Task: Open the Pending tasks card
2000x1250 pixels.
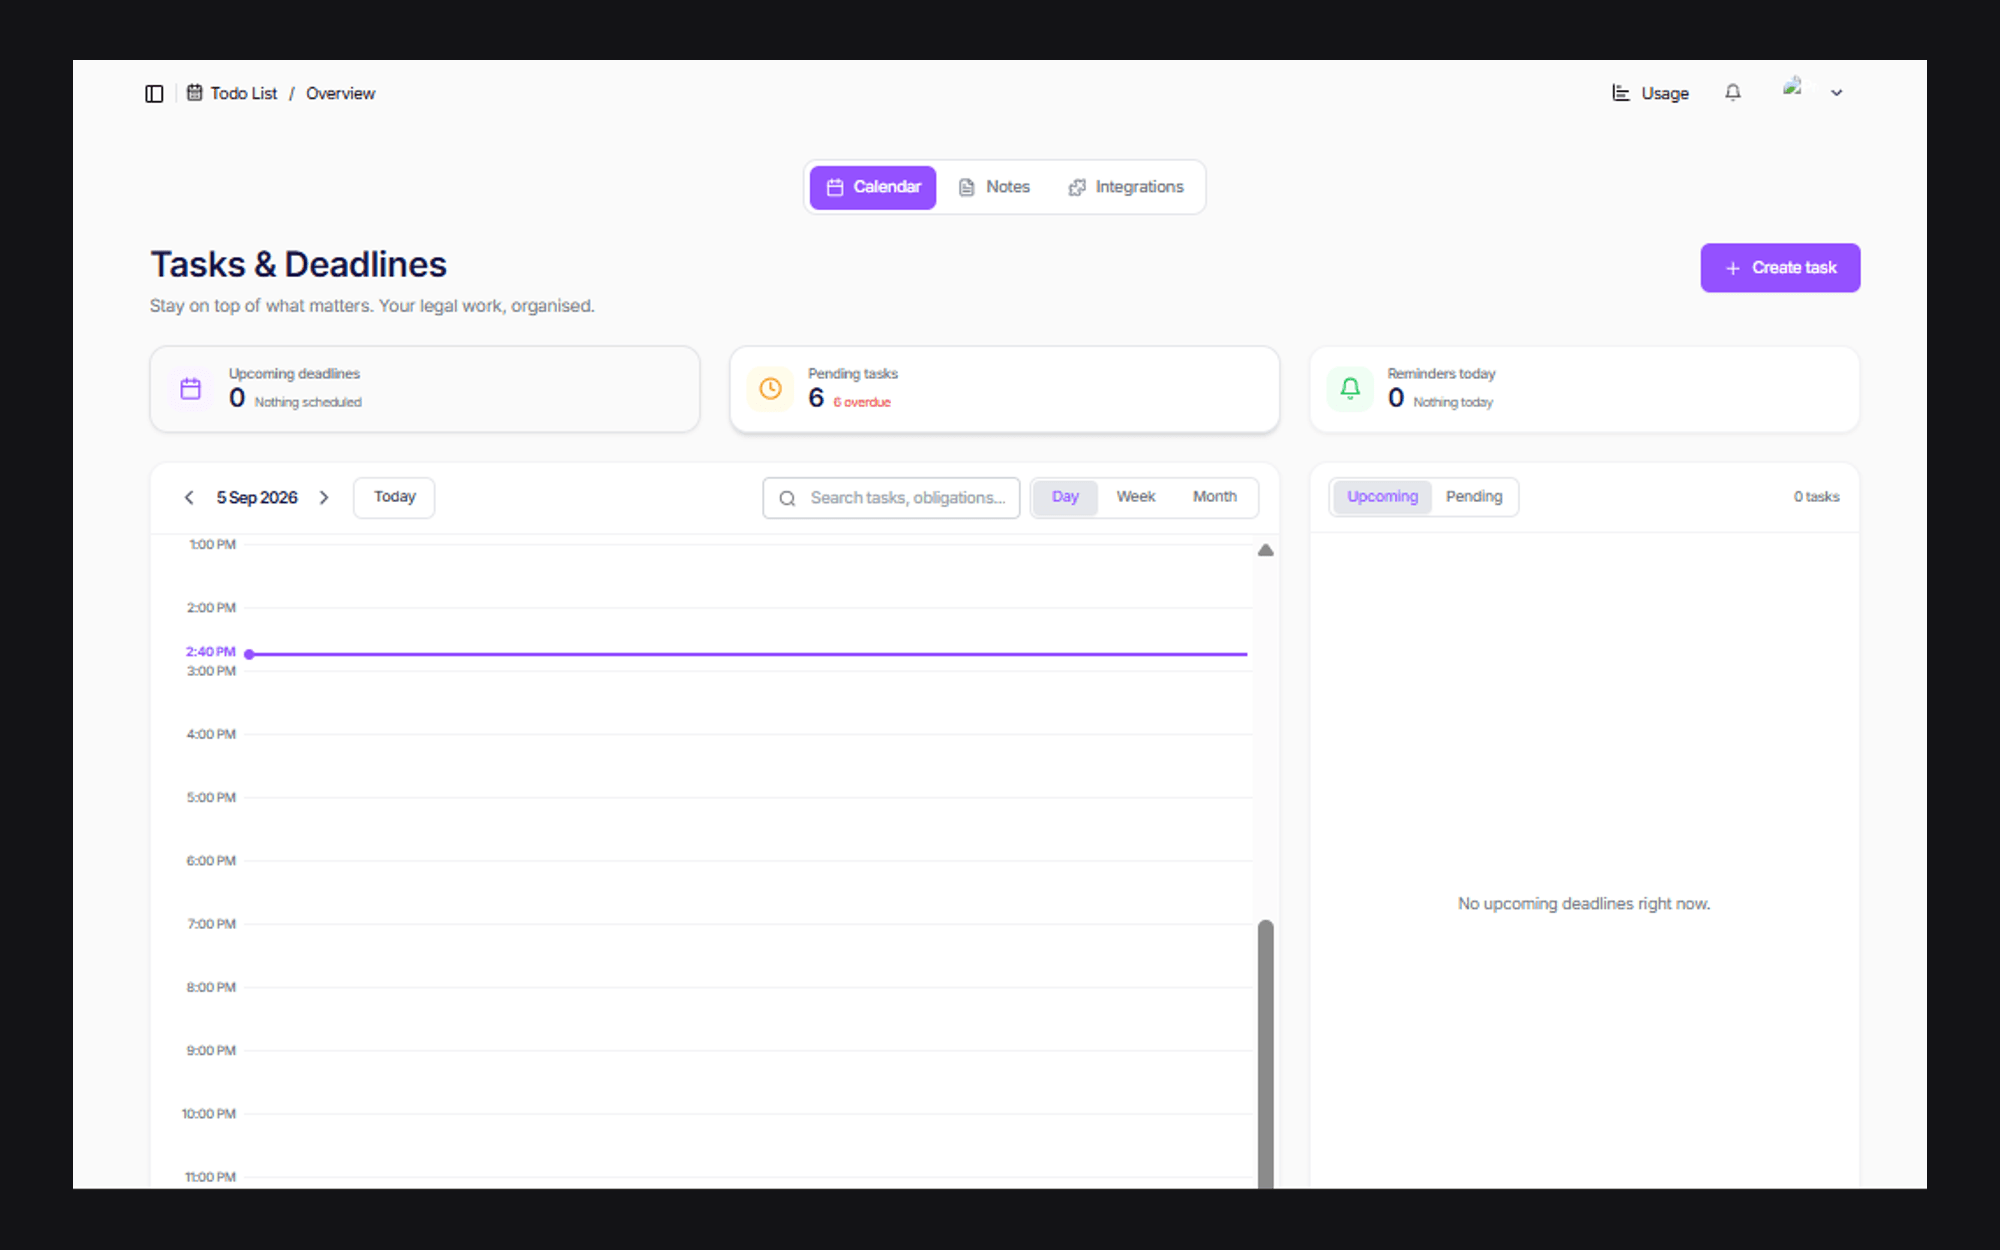Action: tap(1004, 389)
